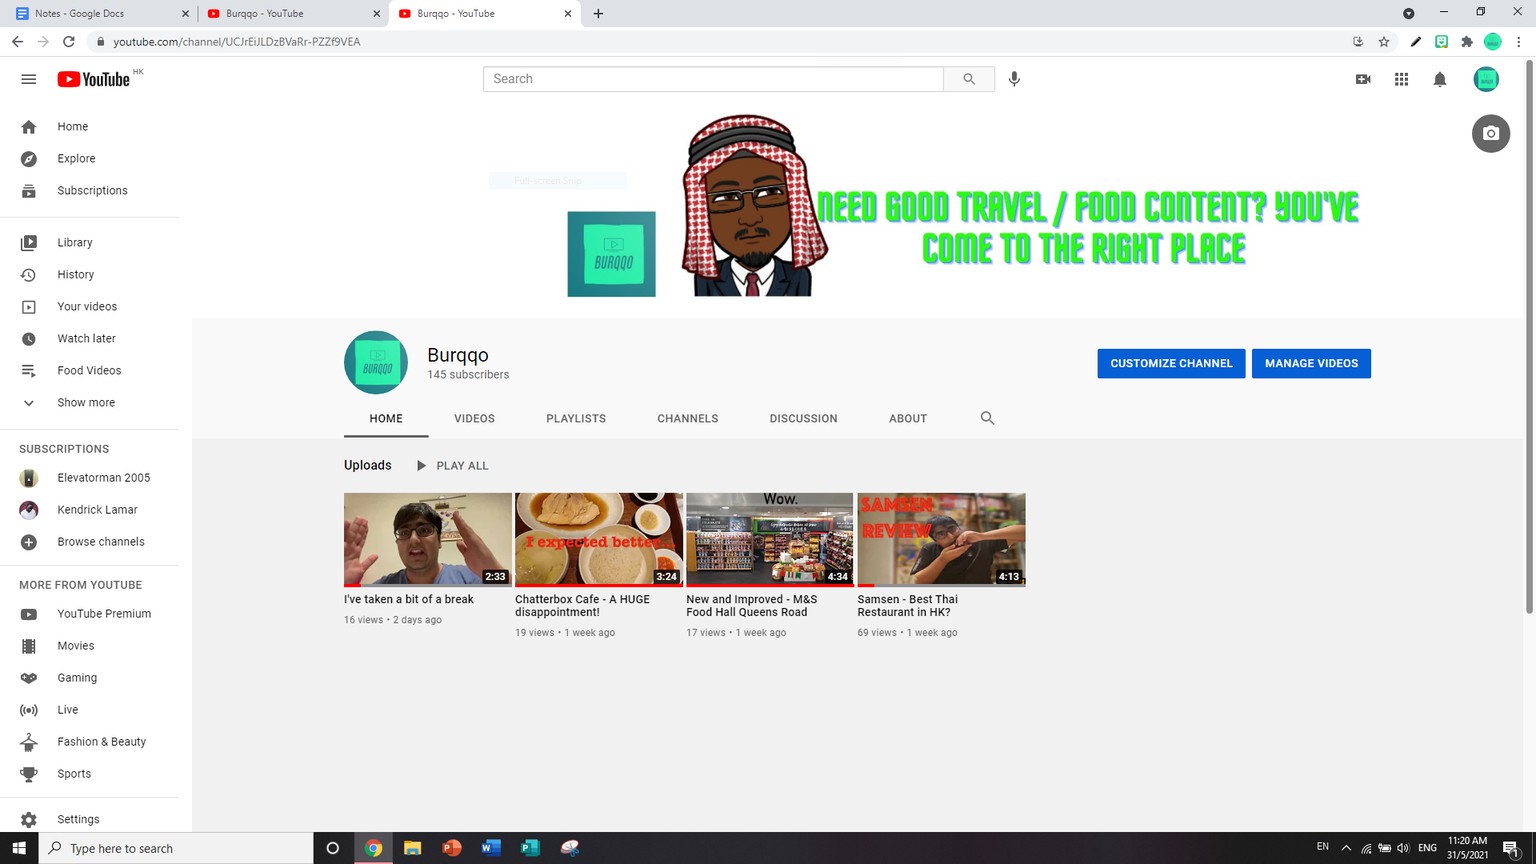Screen dimensions: 1536x864
Task: Click Windows taskbar search box
Action: (176, 848)
